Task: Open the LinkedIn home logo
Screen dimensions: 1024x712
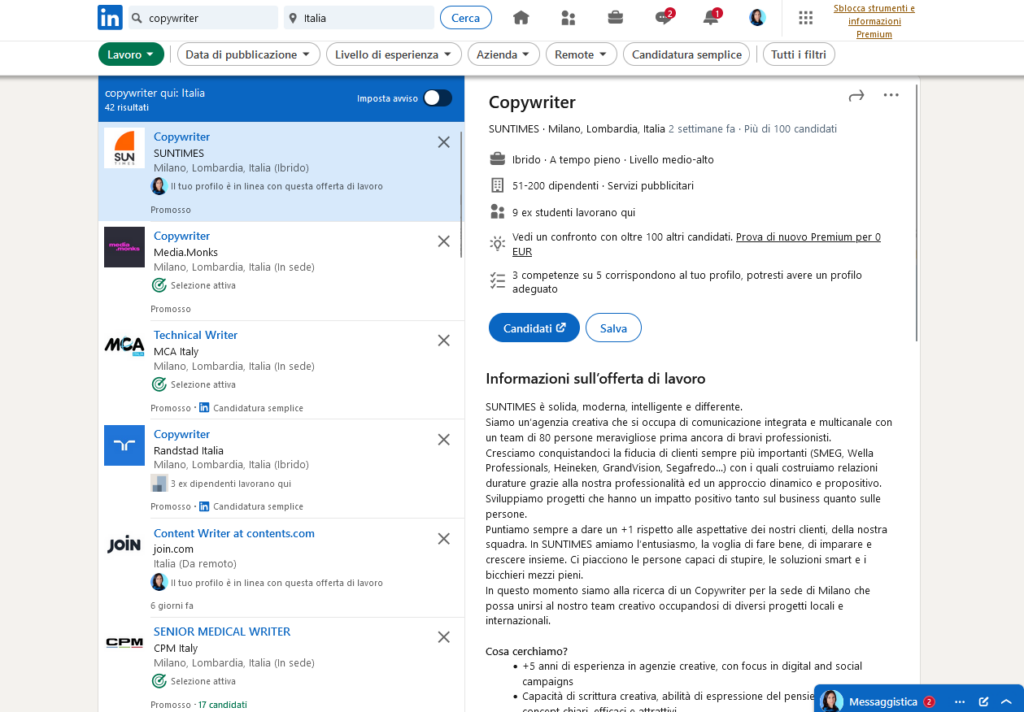Action: coord(110,18)
